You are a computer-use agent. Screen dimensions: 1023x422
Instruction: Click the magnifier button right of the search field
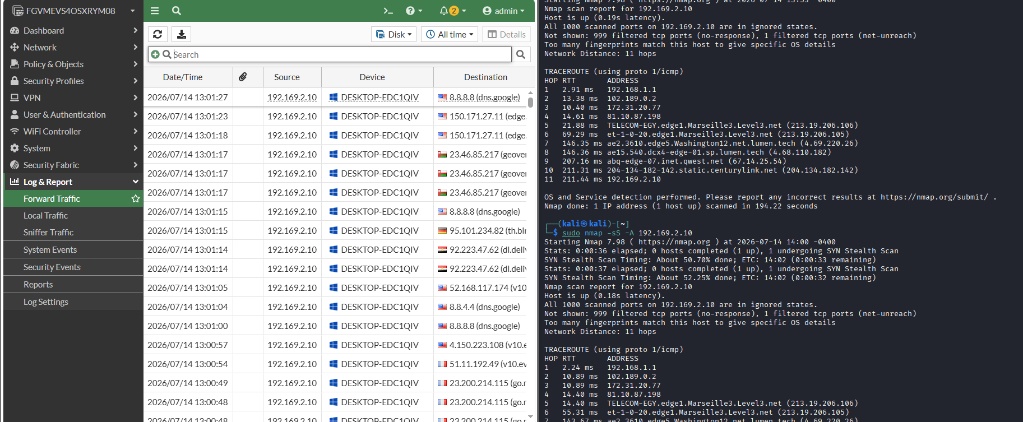tap(521, 55)
